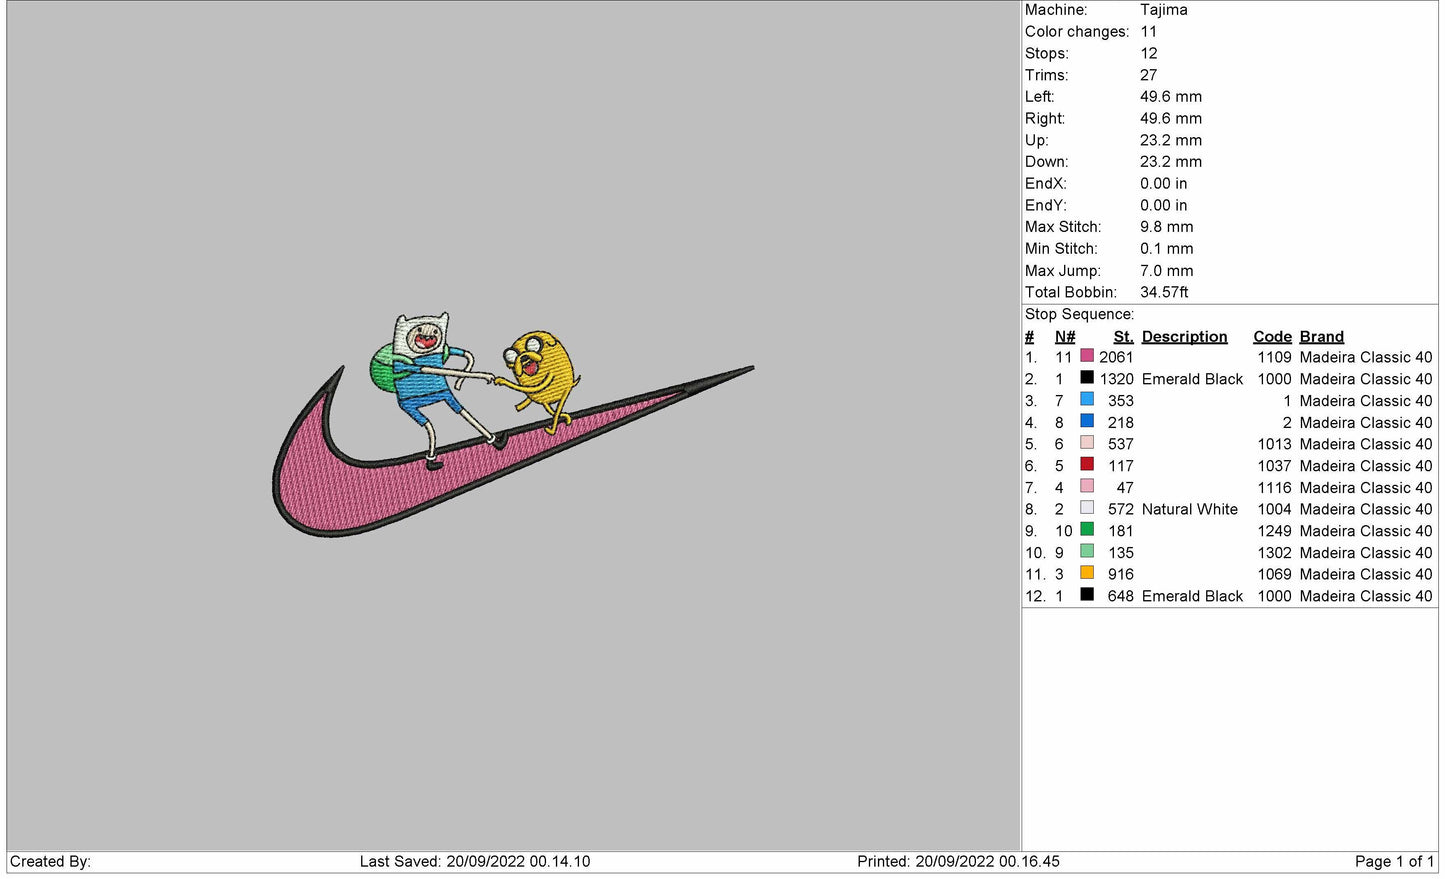Screen dimensions: 1445x879
Task: Click the Last Saved timestamp in footer
Action: pyautogui.click(x=475, y=861)
